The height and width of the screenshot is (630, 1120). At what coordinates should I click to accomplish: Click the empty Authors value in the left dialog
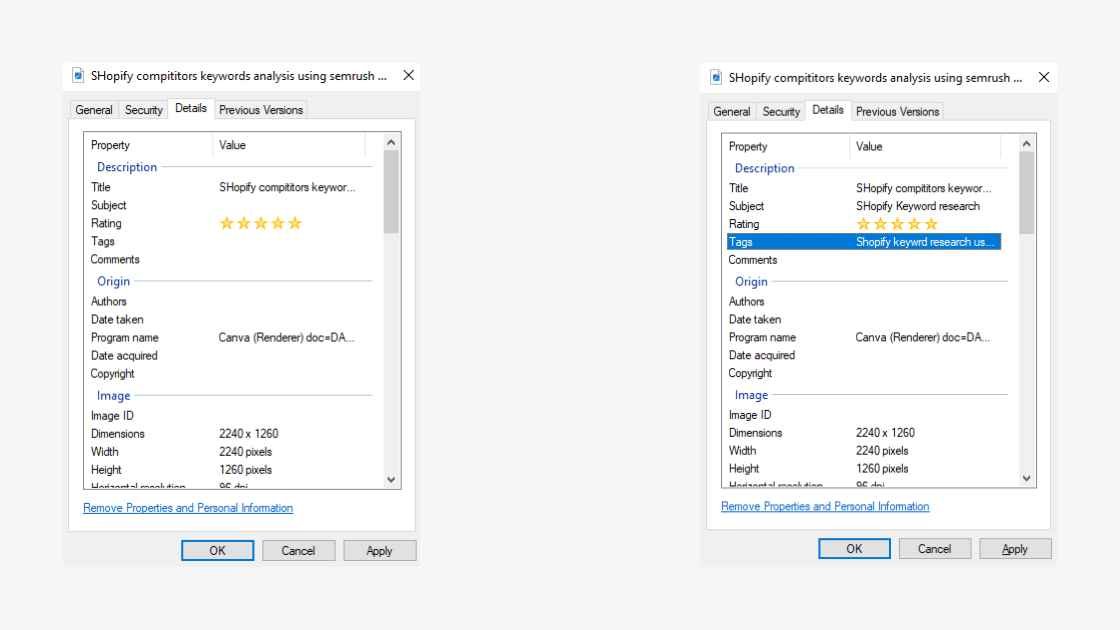point(289,301)
